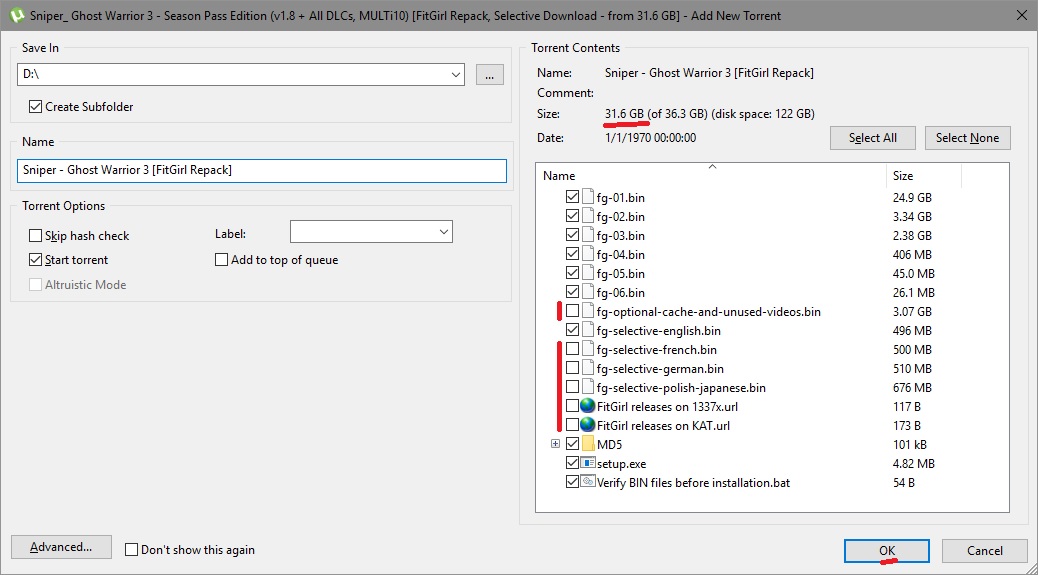This screenshot has height=575, width=1038.
Task: Enable Add to top of queue
Action: coord(222,260)
